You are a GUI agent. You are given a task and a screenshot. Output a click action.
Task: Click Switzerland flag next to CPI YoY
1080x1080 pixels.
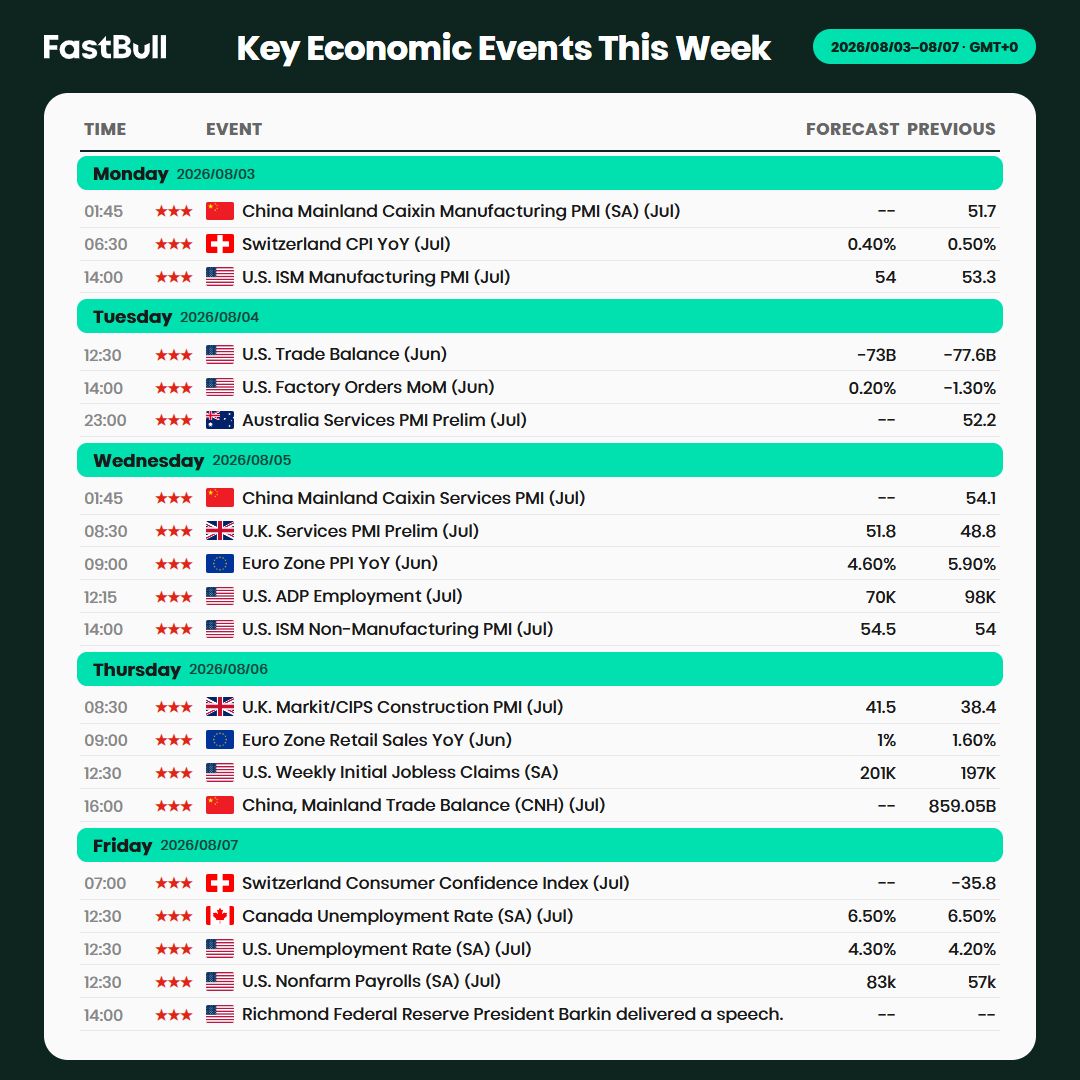pos(220,244)
